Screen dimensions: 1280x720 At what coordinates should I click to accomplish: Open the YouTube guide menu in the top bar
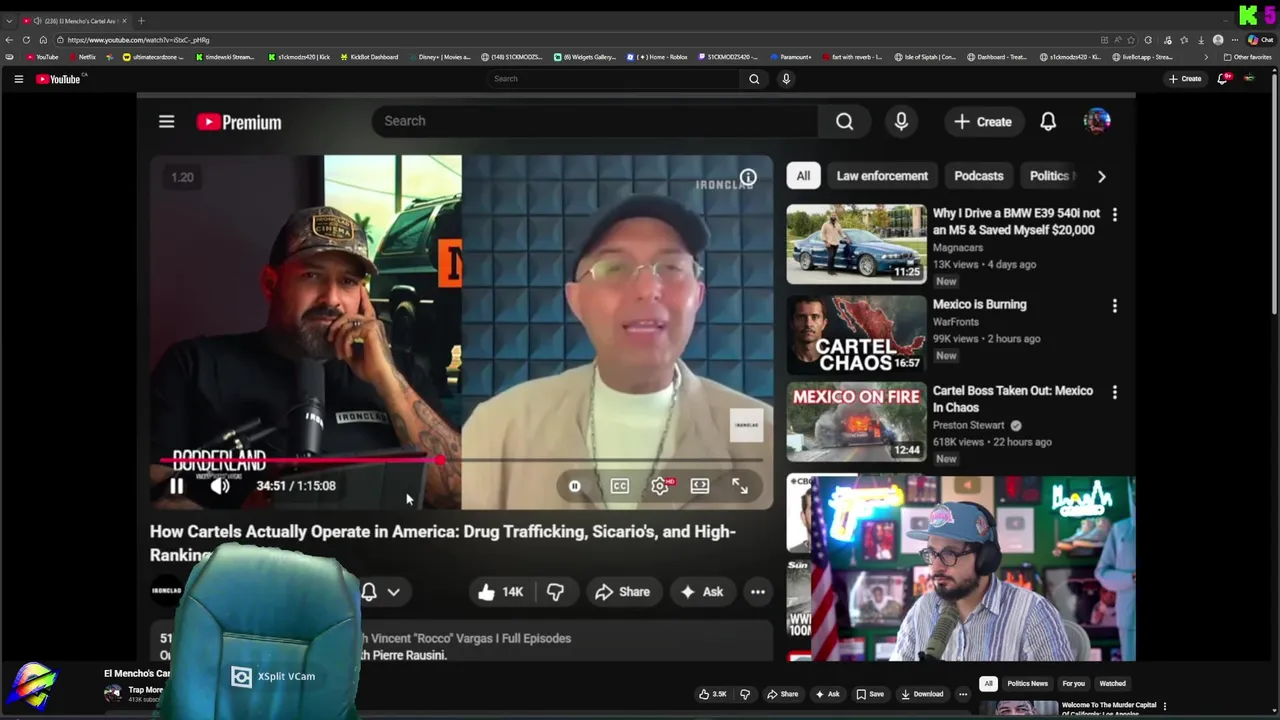18,79
